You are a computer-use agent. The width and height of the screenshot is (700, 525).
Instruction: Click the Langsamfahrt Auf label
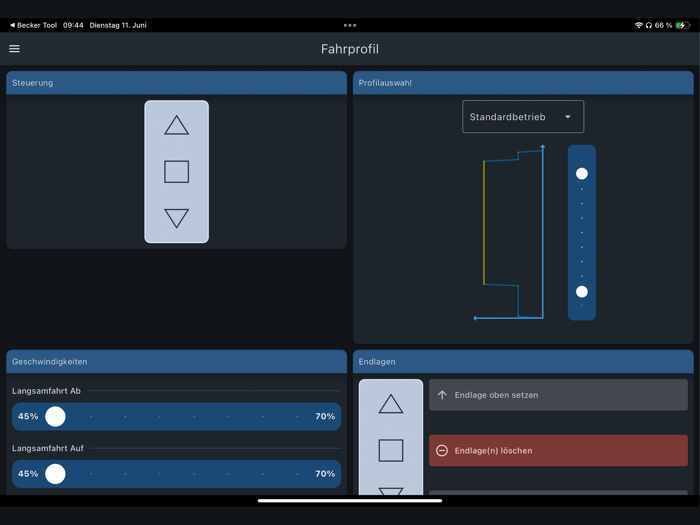coord(48,448)
